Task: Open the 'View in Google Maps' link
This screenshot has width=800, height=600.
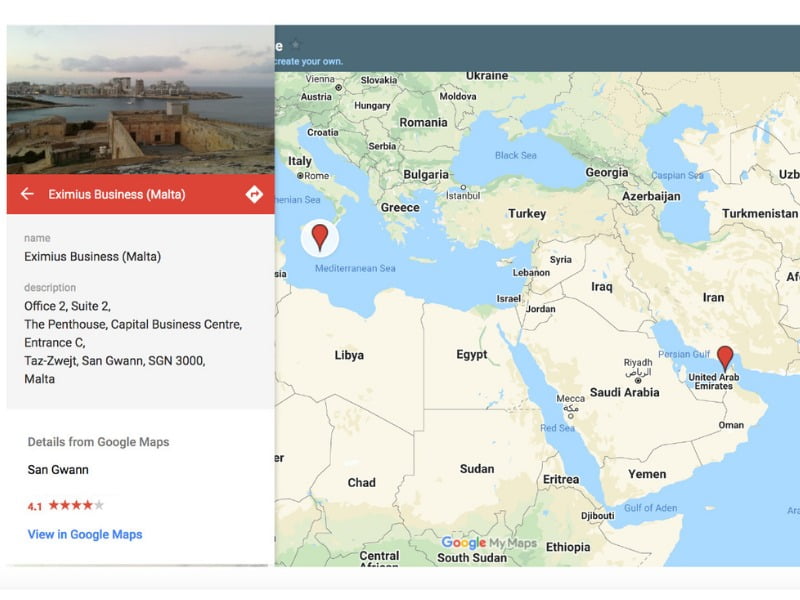Action: pos(85,534)
